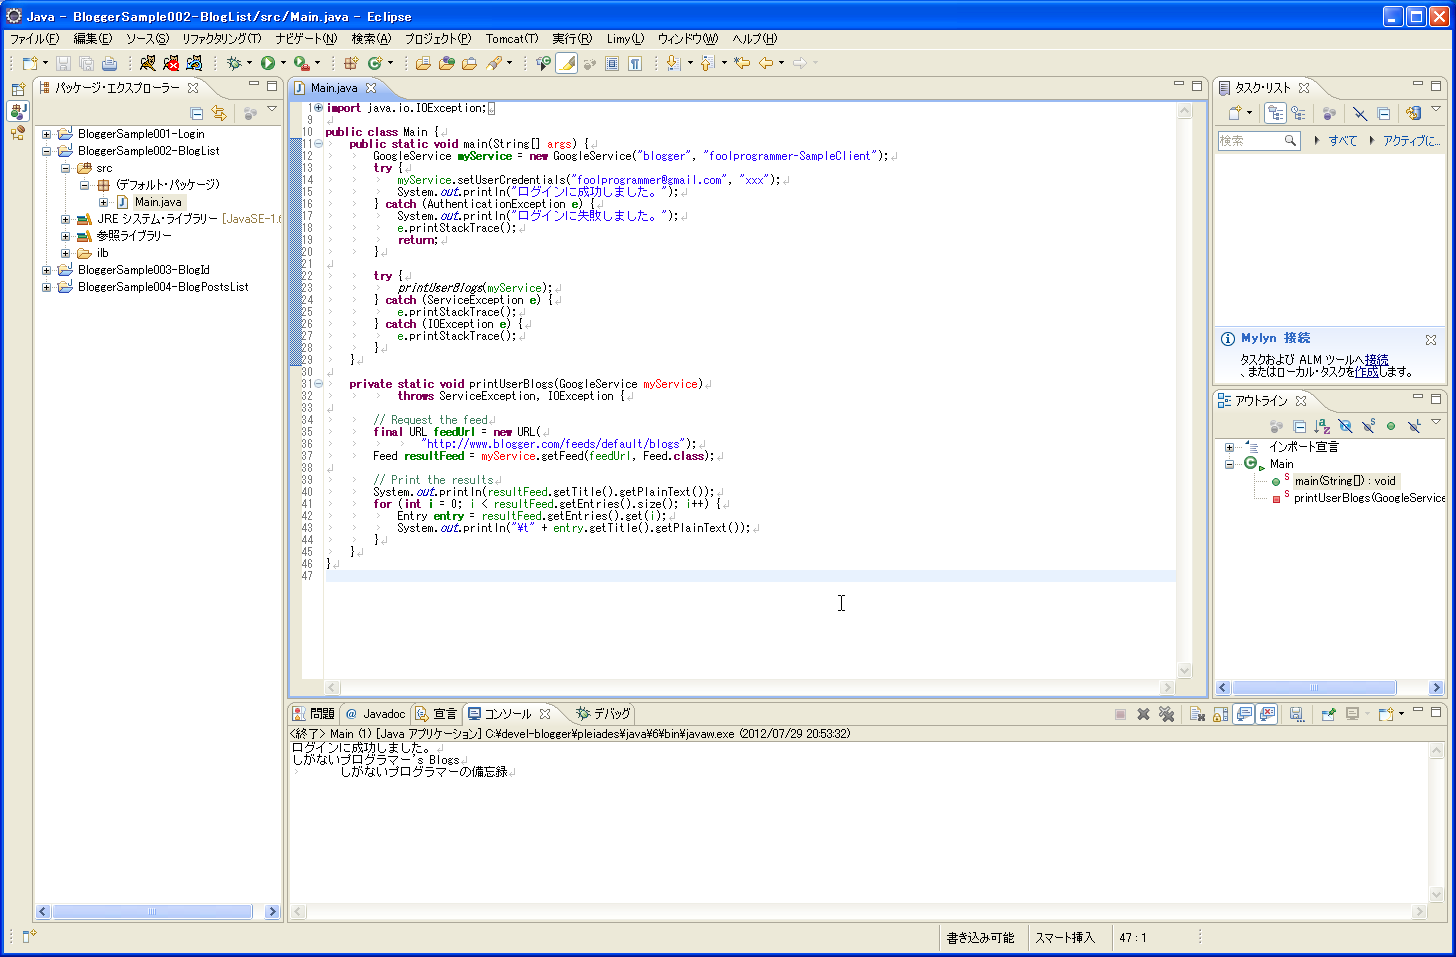Click Collapse All in Outline toolbar

1299,426
